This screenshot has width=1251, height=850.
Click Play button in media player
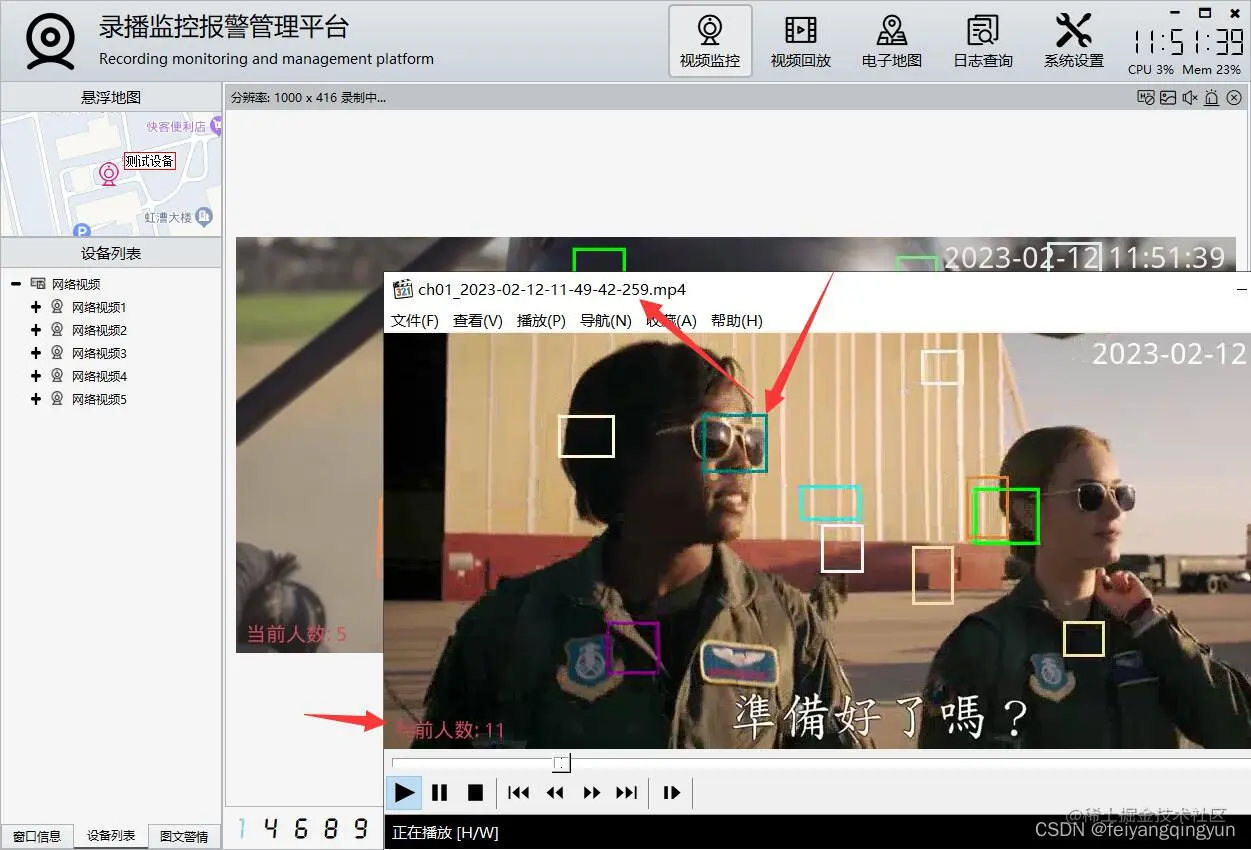pos(404,793)
